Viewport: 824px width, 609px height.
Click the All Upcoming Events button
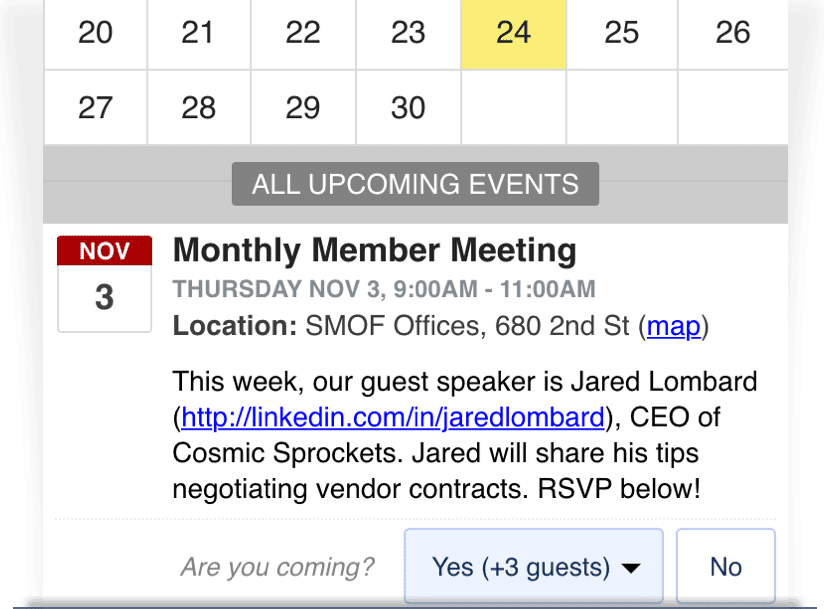coord(415,184)
